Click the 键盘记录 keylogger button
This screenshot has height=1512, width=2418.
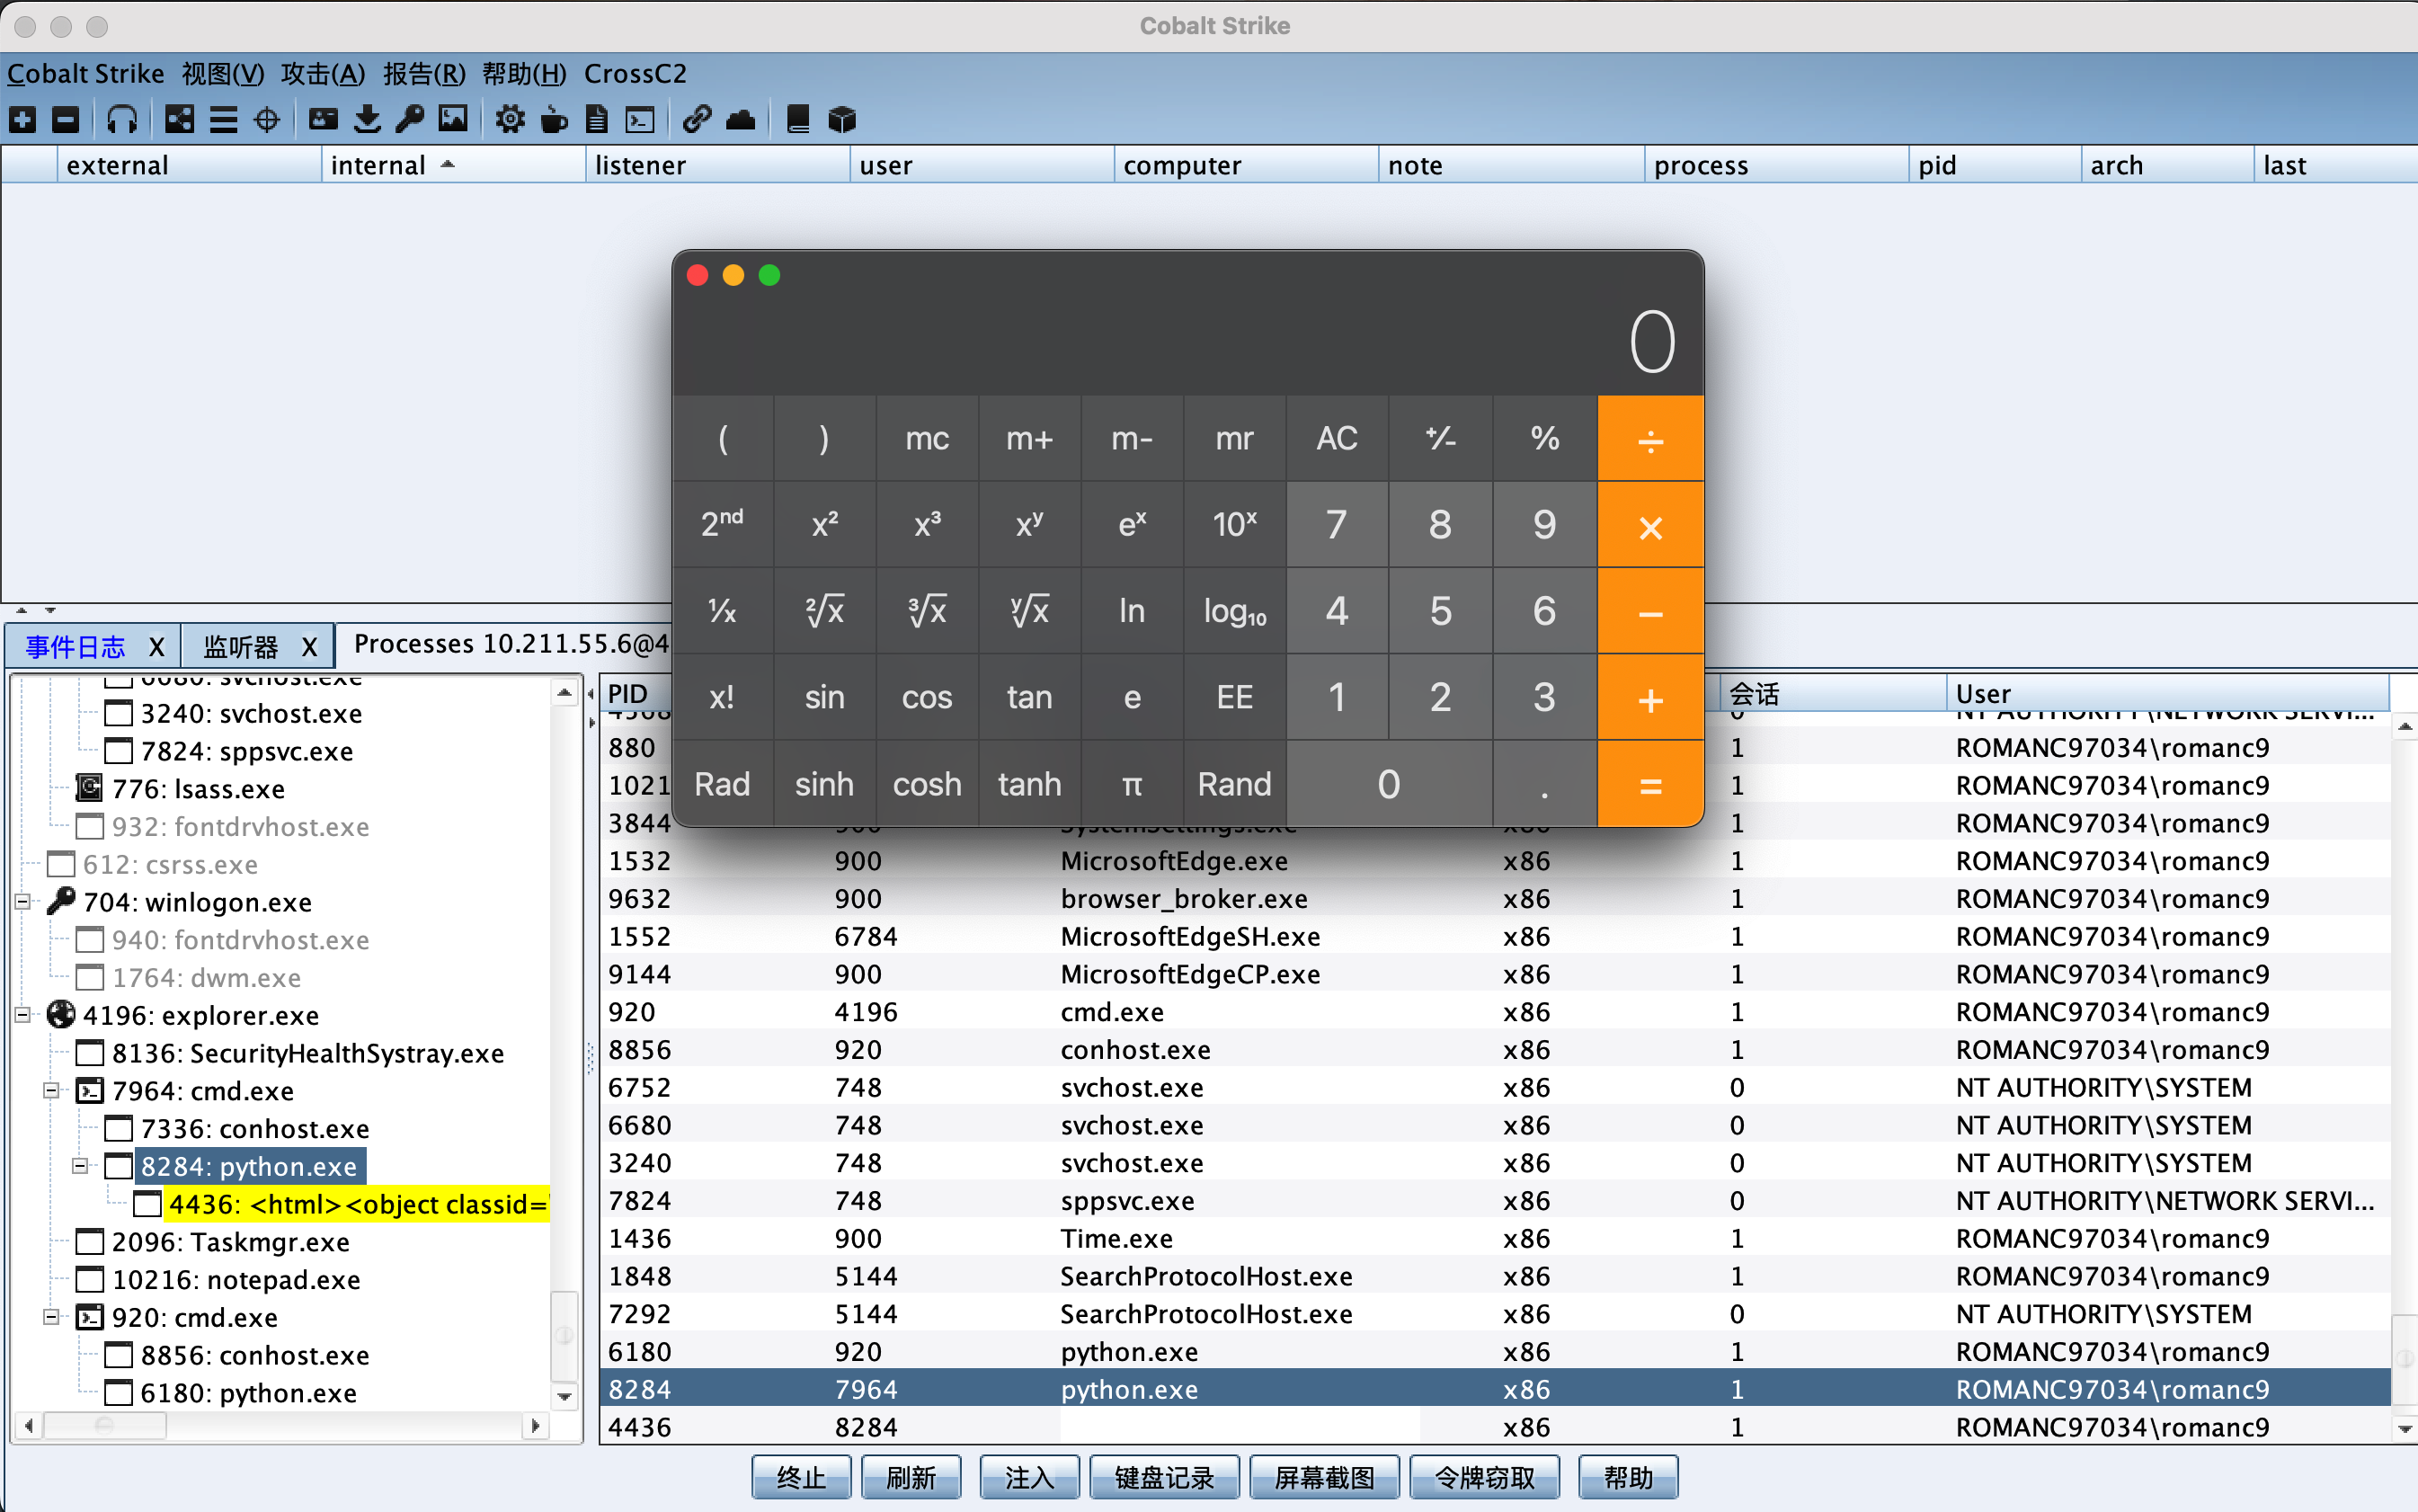tap(1164, 1477)
